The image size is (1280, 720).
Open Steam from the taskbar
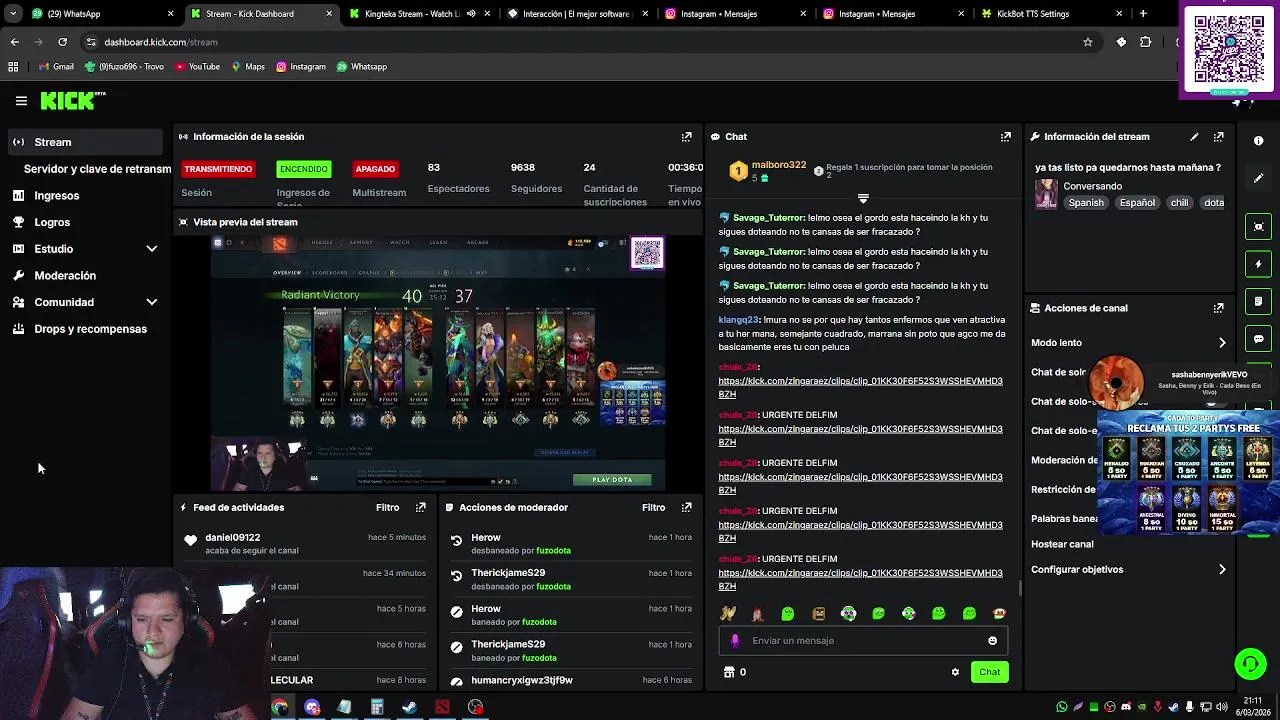(409, 707)
